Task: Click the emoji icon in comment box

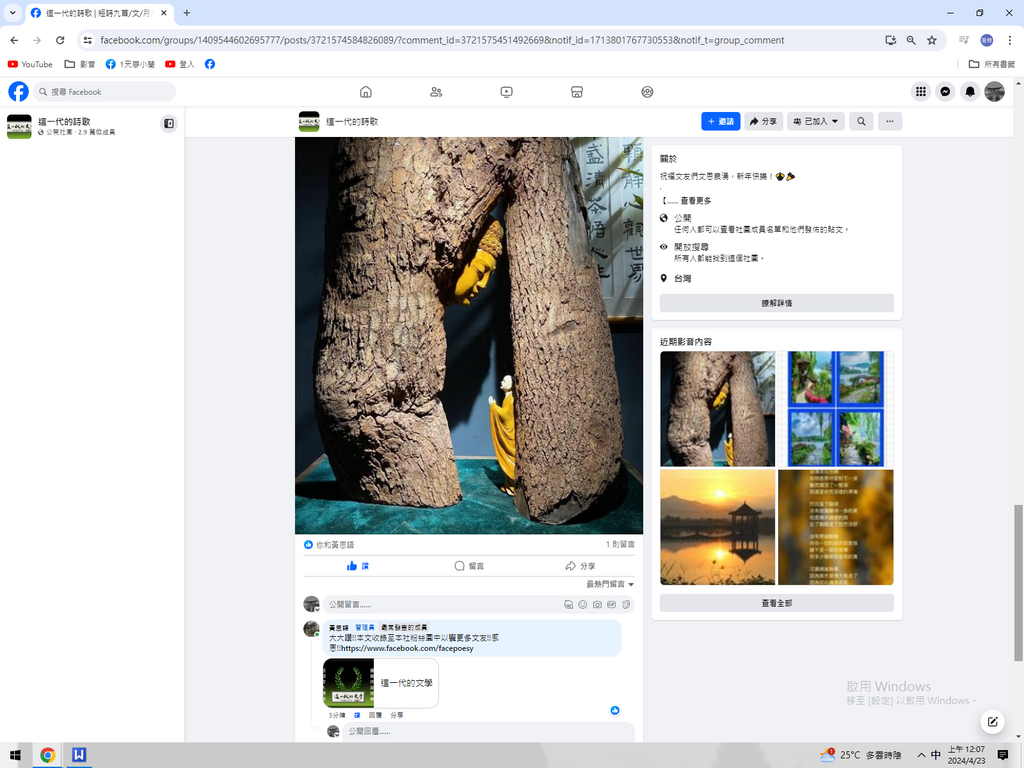Action: (583, 605)
